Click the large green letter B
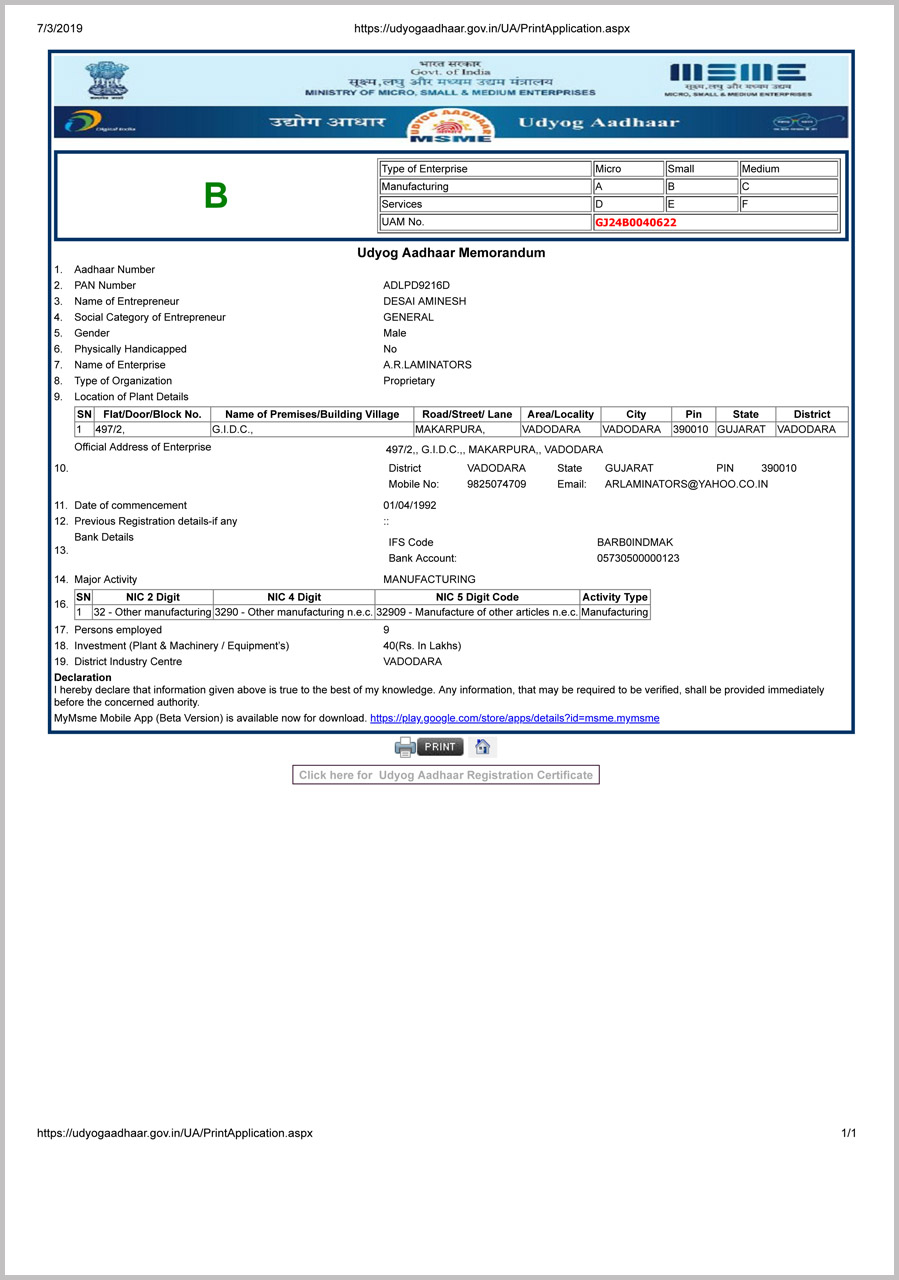 coord(216,196)
